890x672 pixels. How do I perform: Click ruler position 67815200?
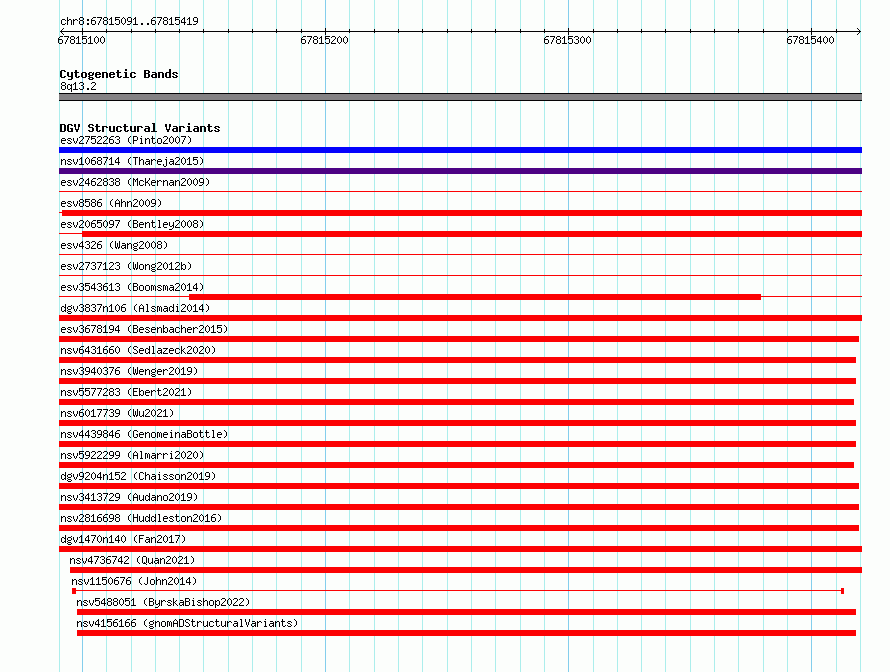click(325, 40)
